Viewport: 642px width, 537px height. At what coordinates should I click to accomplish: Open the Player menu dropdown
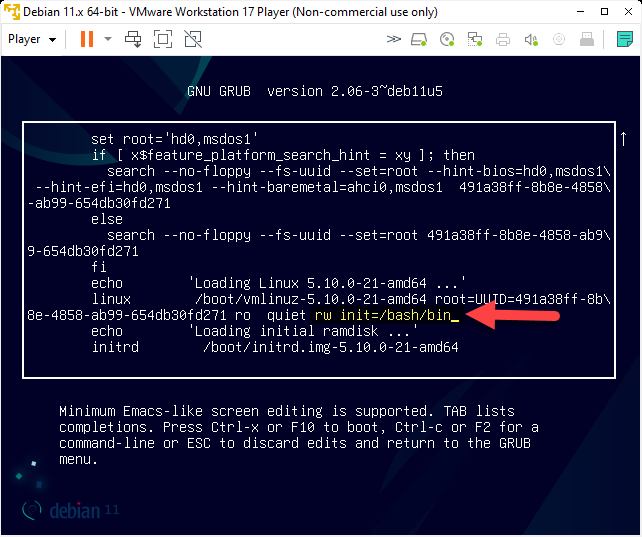point(32,39)
